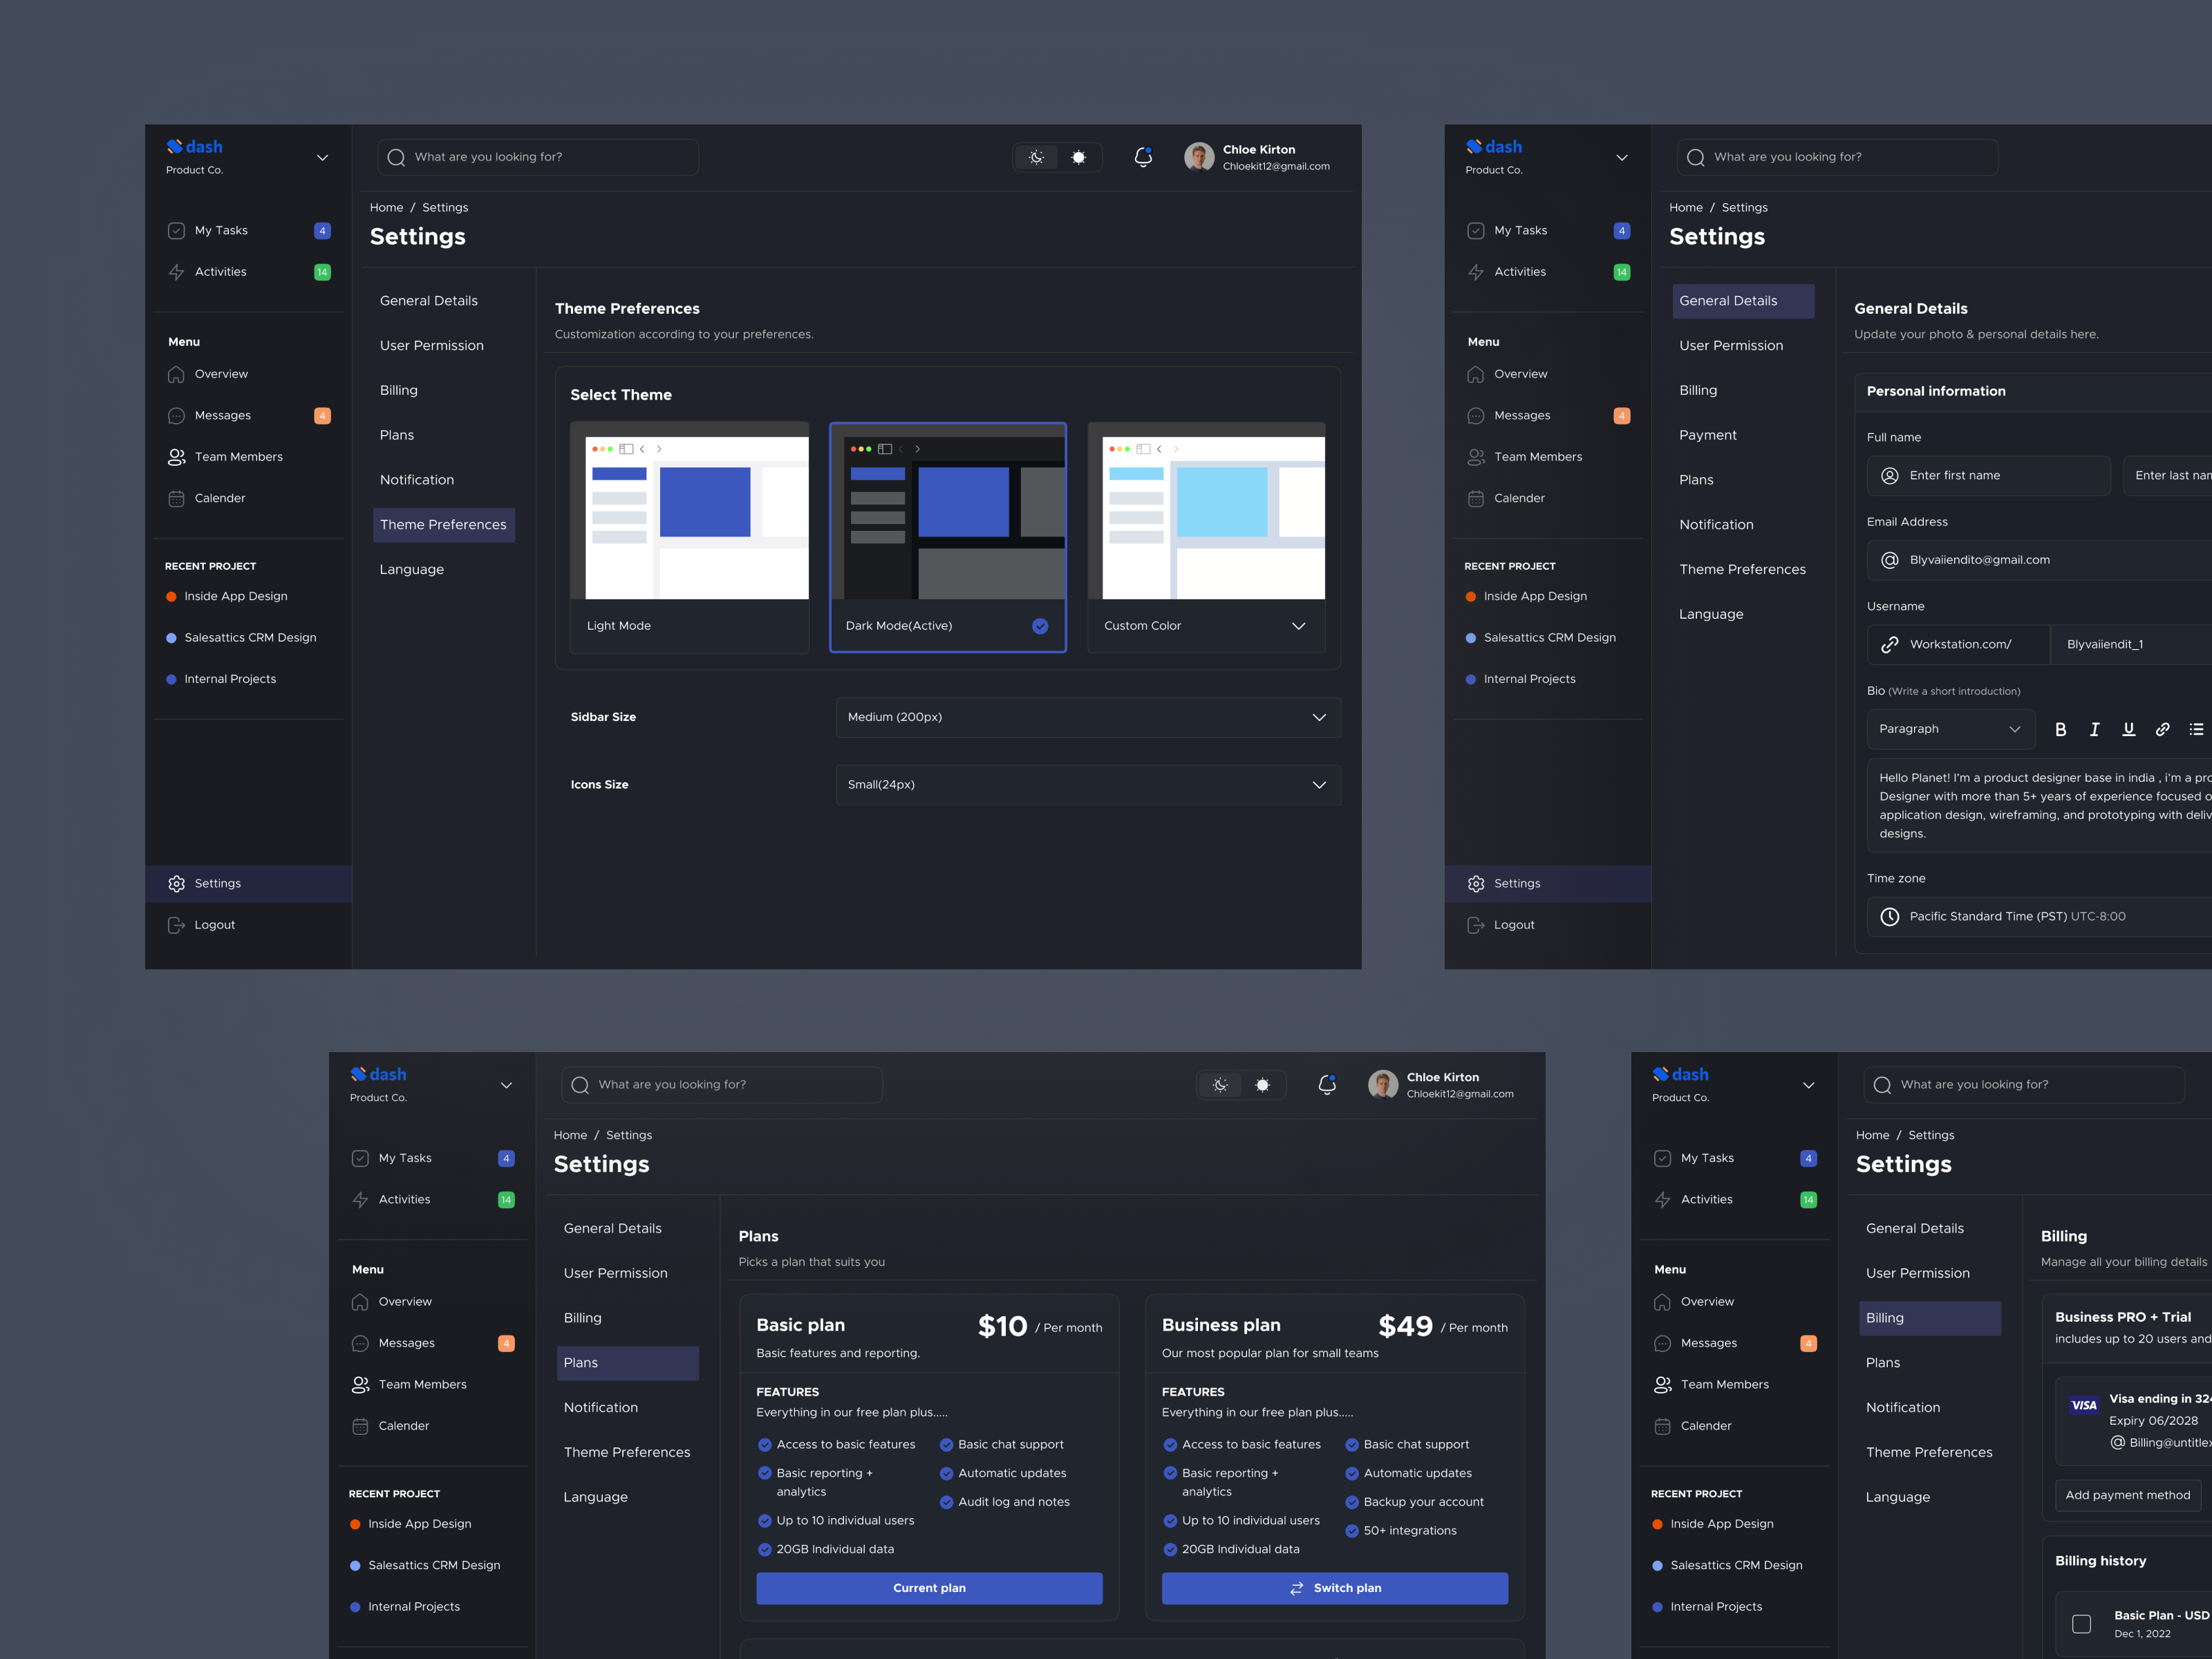Apply bold formatting in the Bio editor
The image size is (2212, 1659).
[2061, 729]
